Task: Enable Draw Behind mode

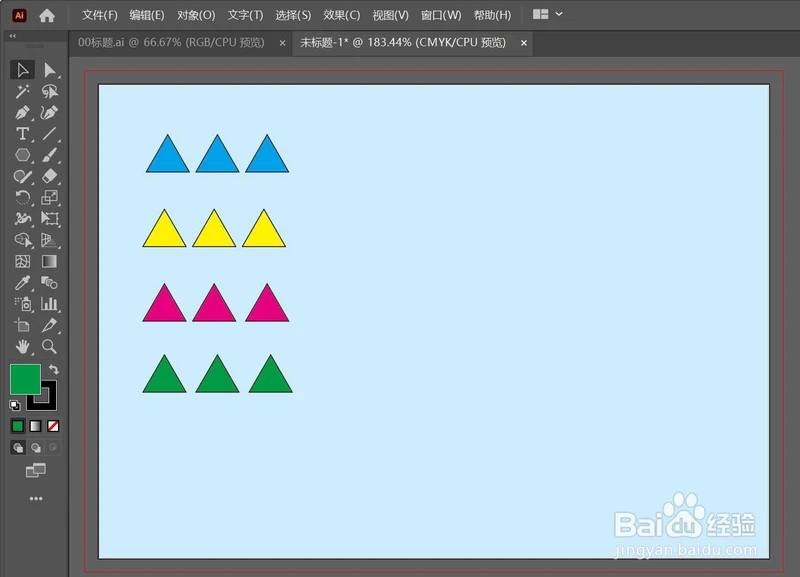Action: click(x=36, y=448)
